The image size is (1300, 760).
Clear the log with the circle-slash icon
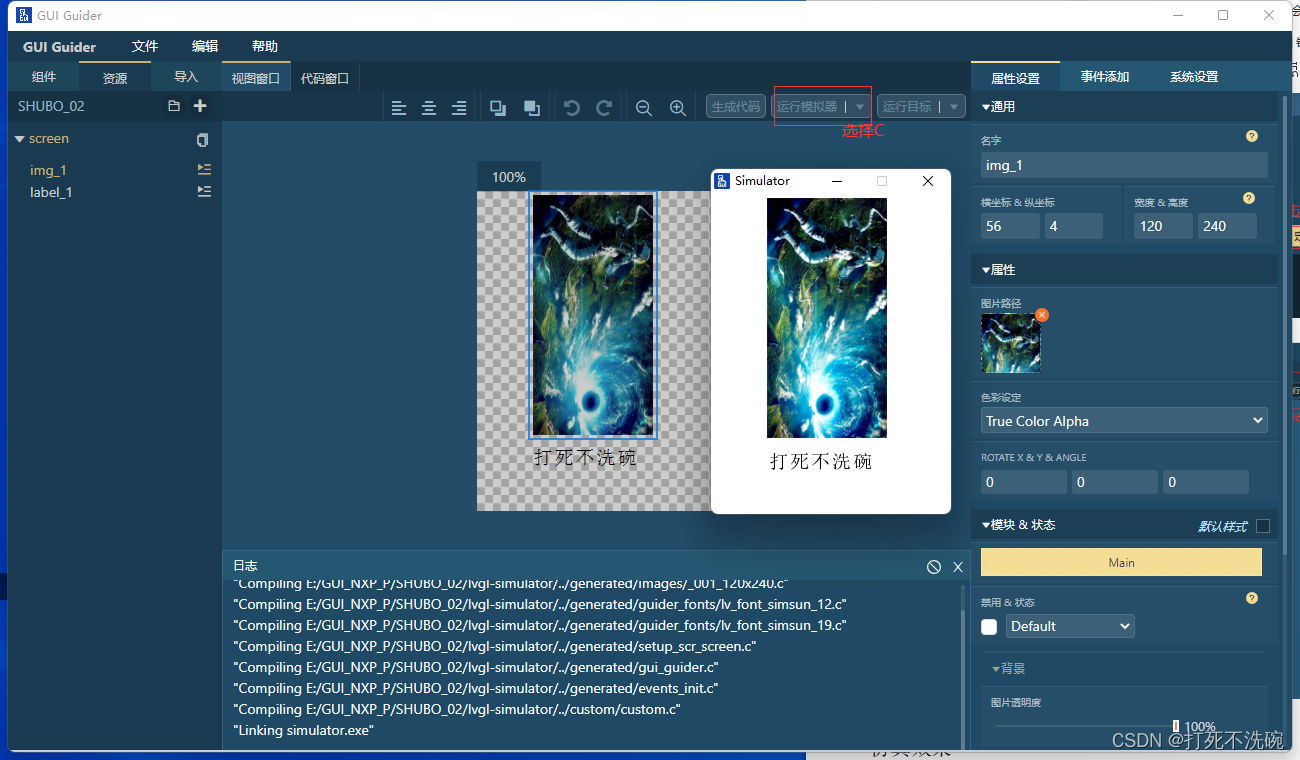coord(934,567)
